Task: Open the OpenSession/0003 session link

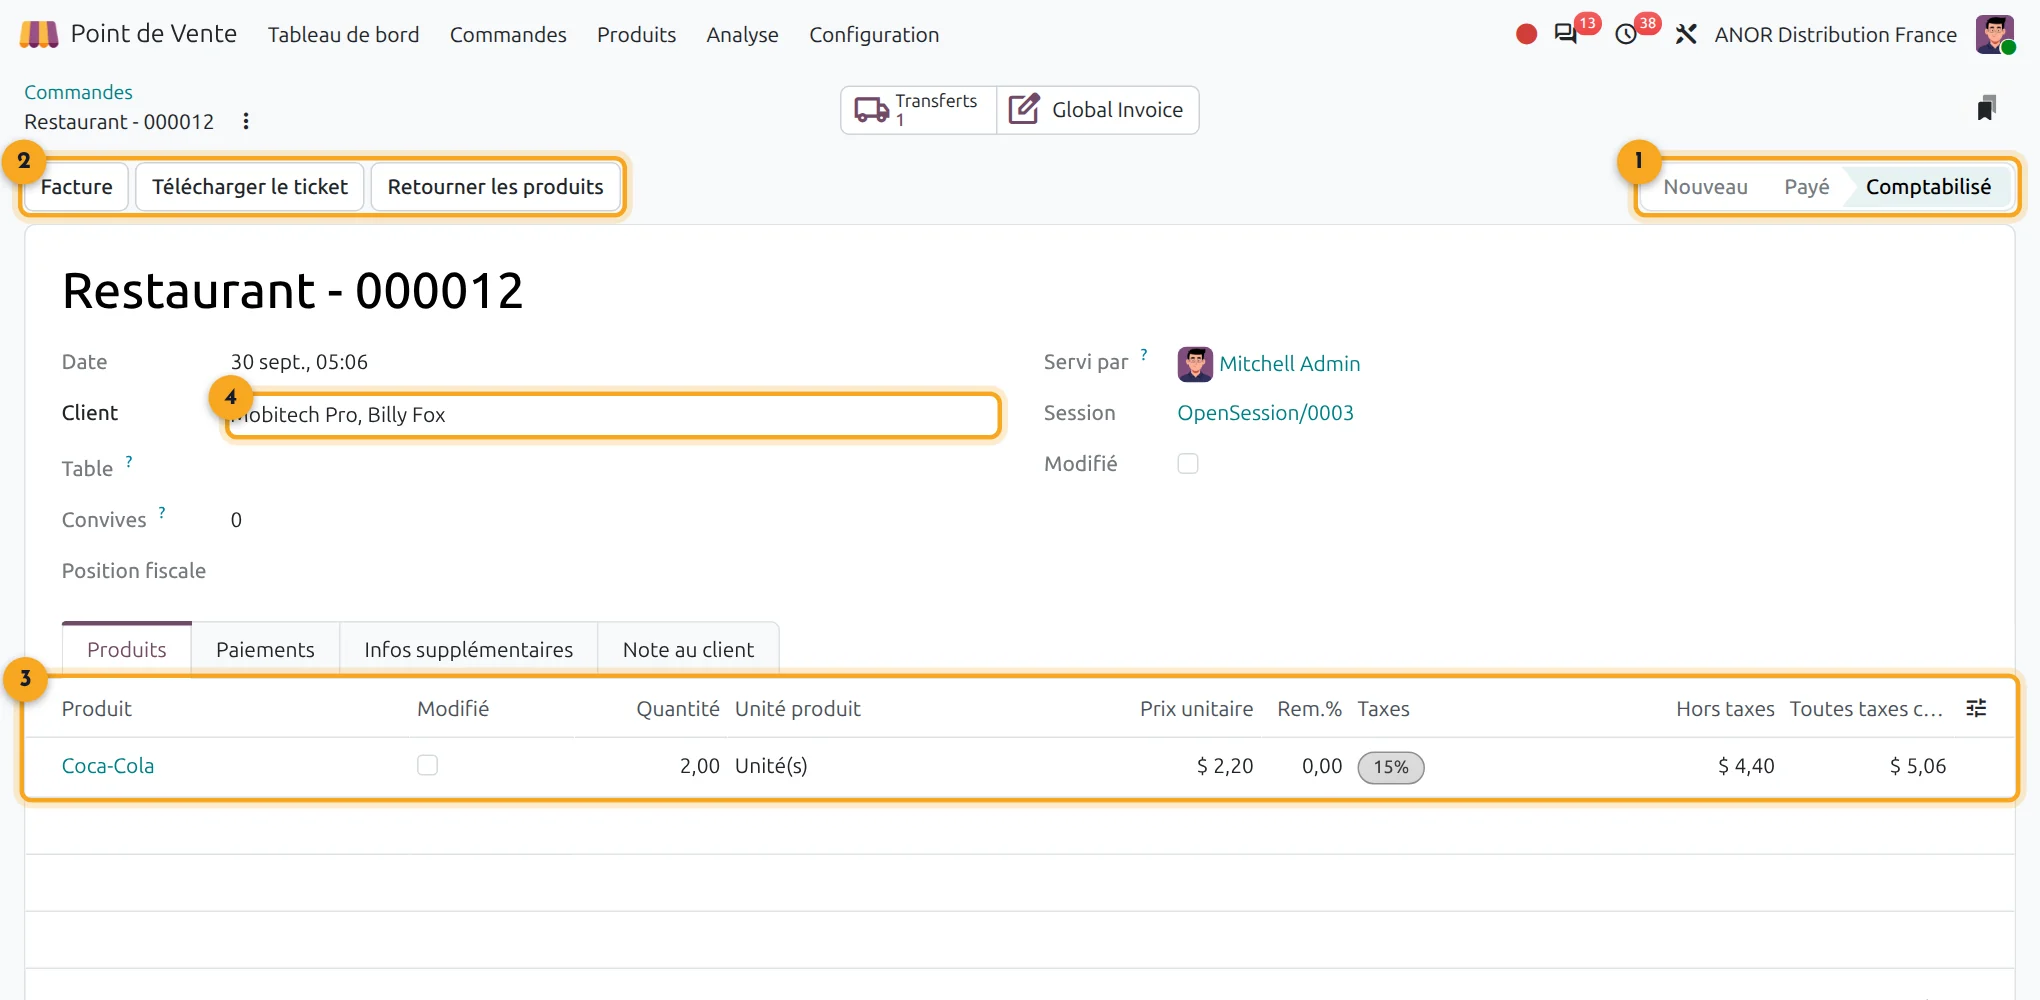Action: (x=1266, y=413)
